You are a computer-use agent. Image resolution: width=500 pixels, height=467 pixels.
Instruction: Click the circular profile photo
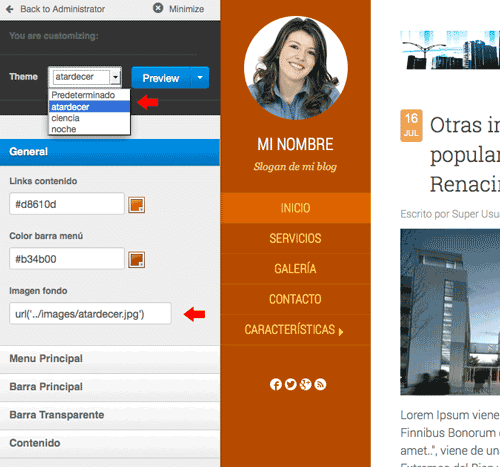coord(296,68)
